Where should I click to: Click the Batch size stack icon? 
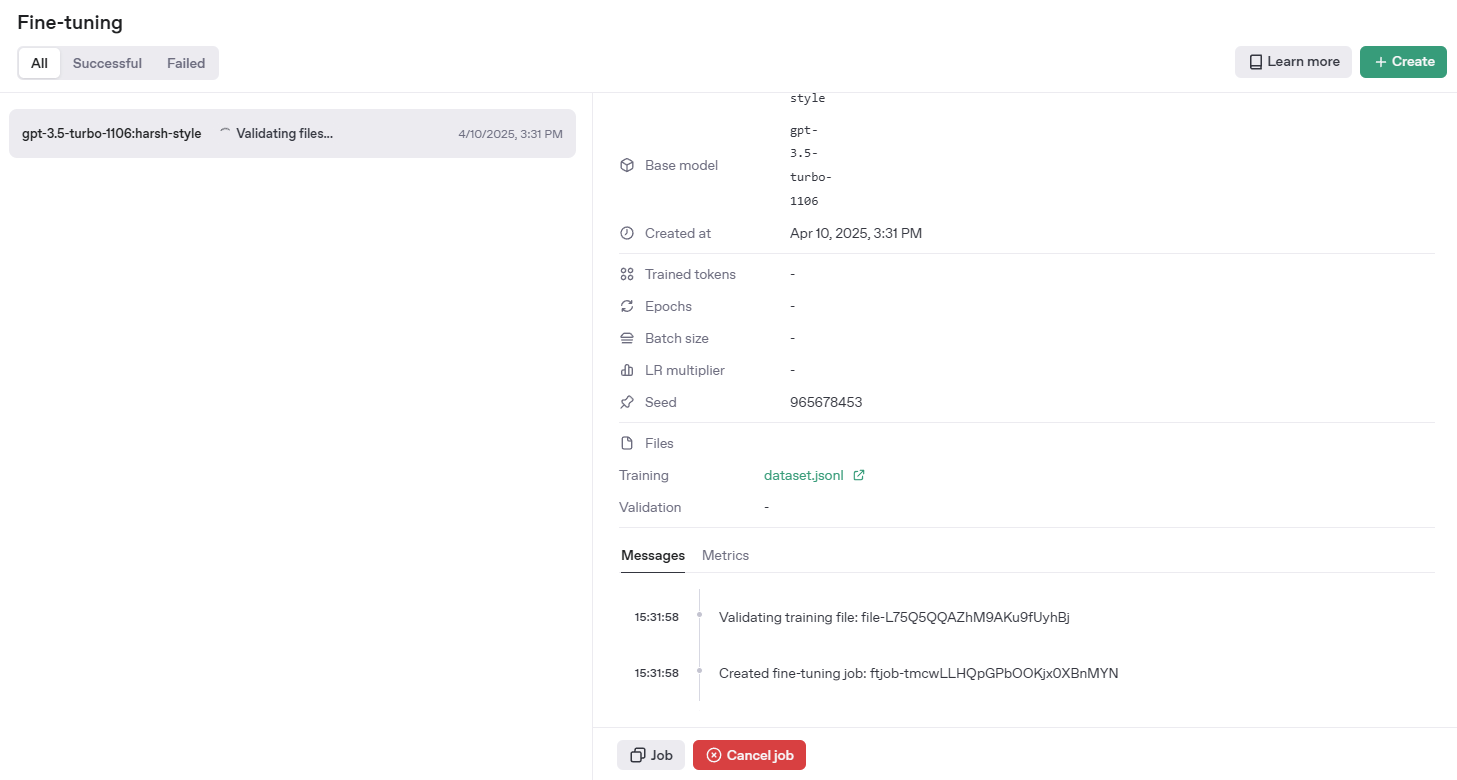(x=627, y=338)
